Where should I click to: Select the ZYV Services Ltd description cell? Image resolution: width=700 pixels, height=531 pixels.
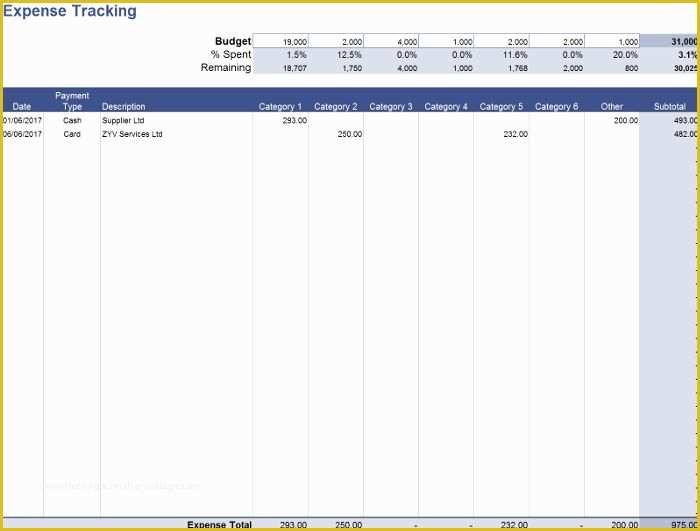132,134
